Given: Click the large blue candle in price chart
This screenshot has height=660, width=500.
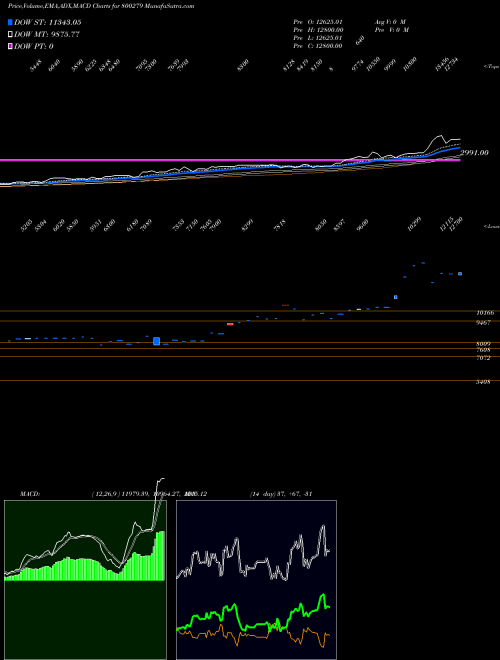Looking at the screenshot, I should tap(157, 341).
